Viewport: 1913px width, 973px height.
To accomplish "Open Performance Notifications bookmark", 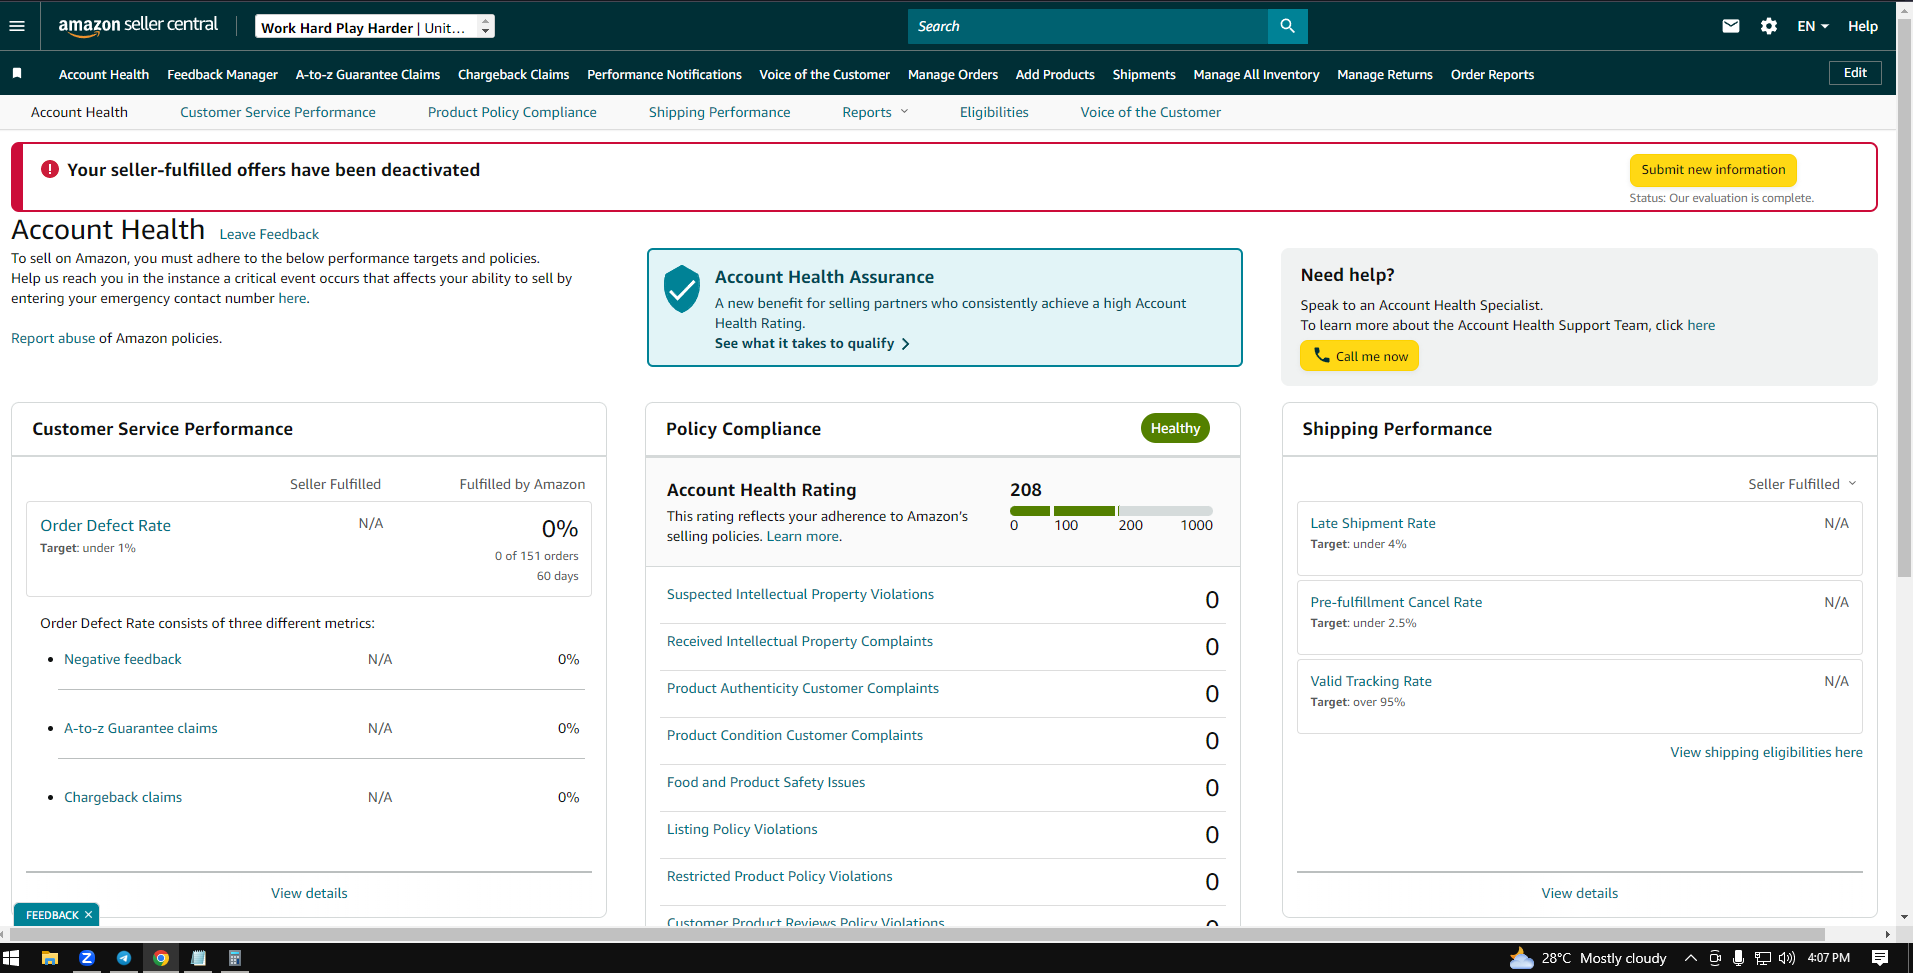I will pyautogui.click(x=664, y=74).
